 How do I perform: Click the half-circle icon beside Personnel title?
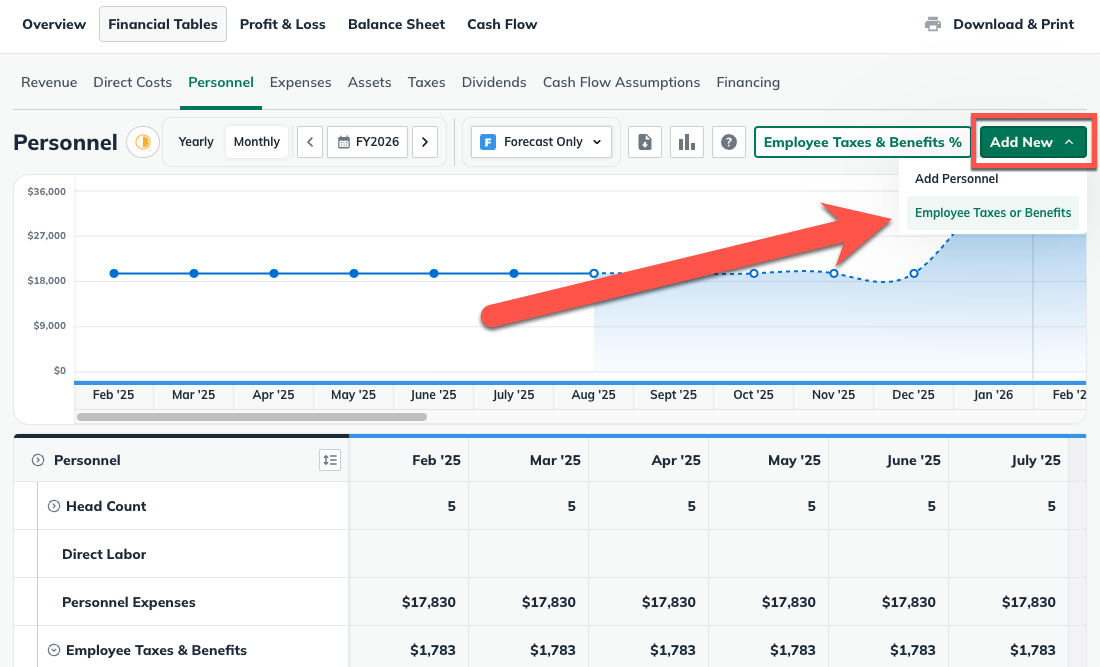pos(143,142)
